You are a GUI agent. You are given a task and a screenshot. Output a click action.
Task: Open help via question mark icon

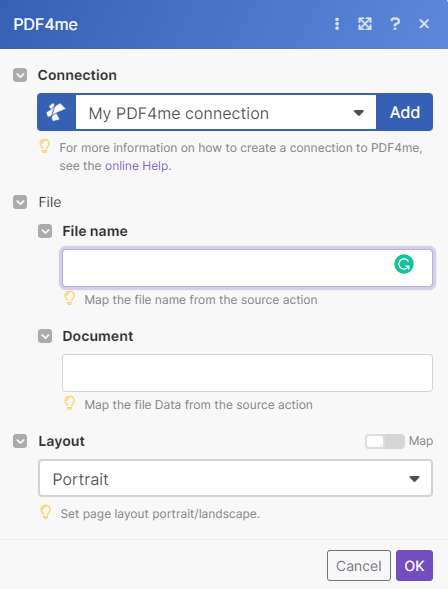[395, 24]
